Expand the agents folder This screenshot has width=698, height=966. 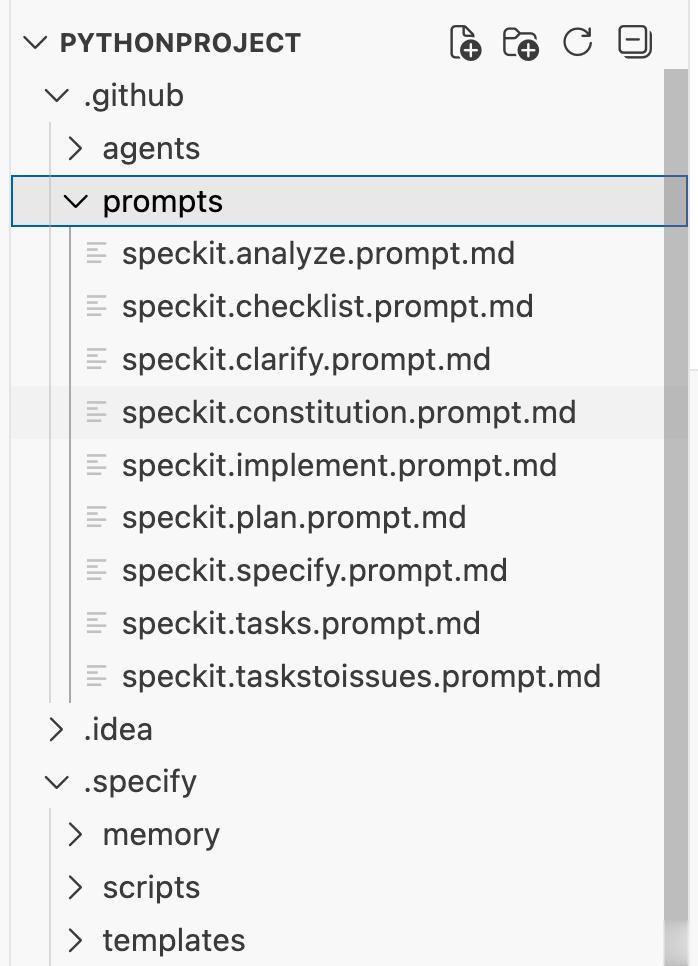click(75, 149)
